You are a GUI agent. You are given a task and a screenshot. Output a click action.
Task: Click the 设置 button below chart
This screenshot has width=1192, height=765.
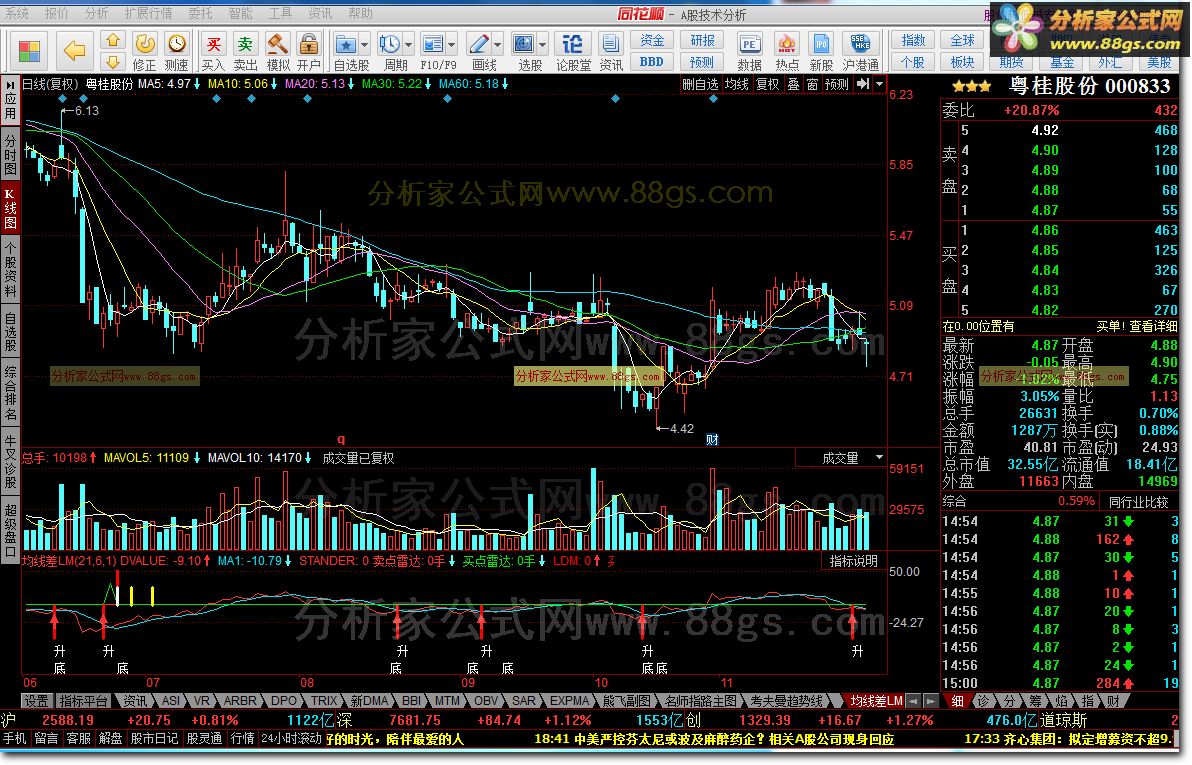click(36, 700)
